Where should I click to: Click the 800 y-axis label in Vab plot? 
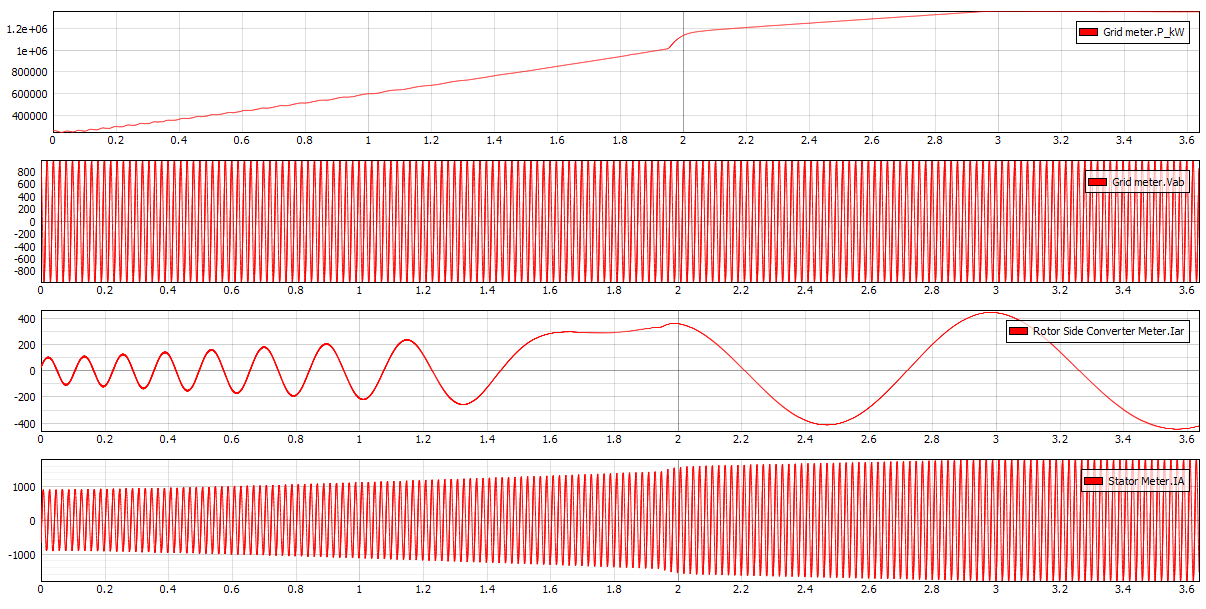24,173
